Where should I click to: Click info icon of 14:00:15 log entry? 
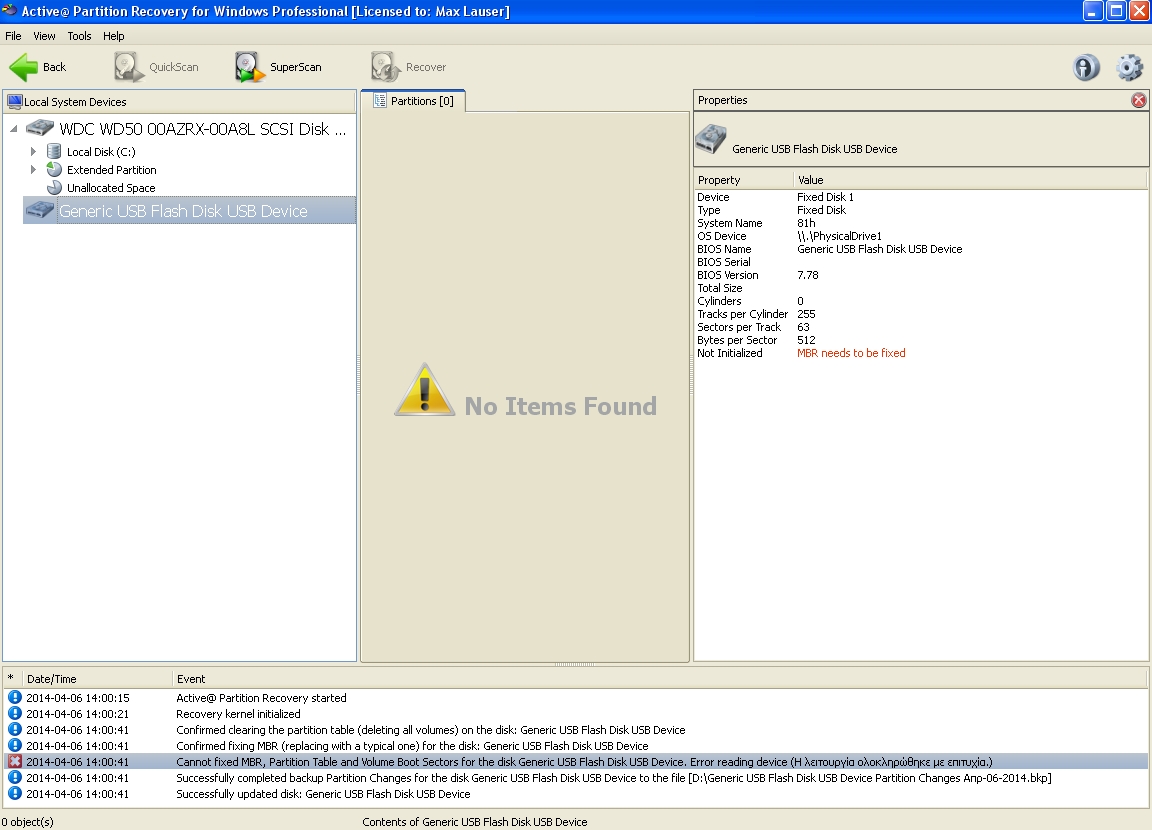(15, 698)
